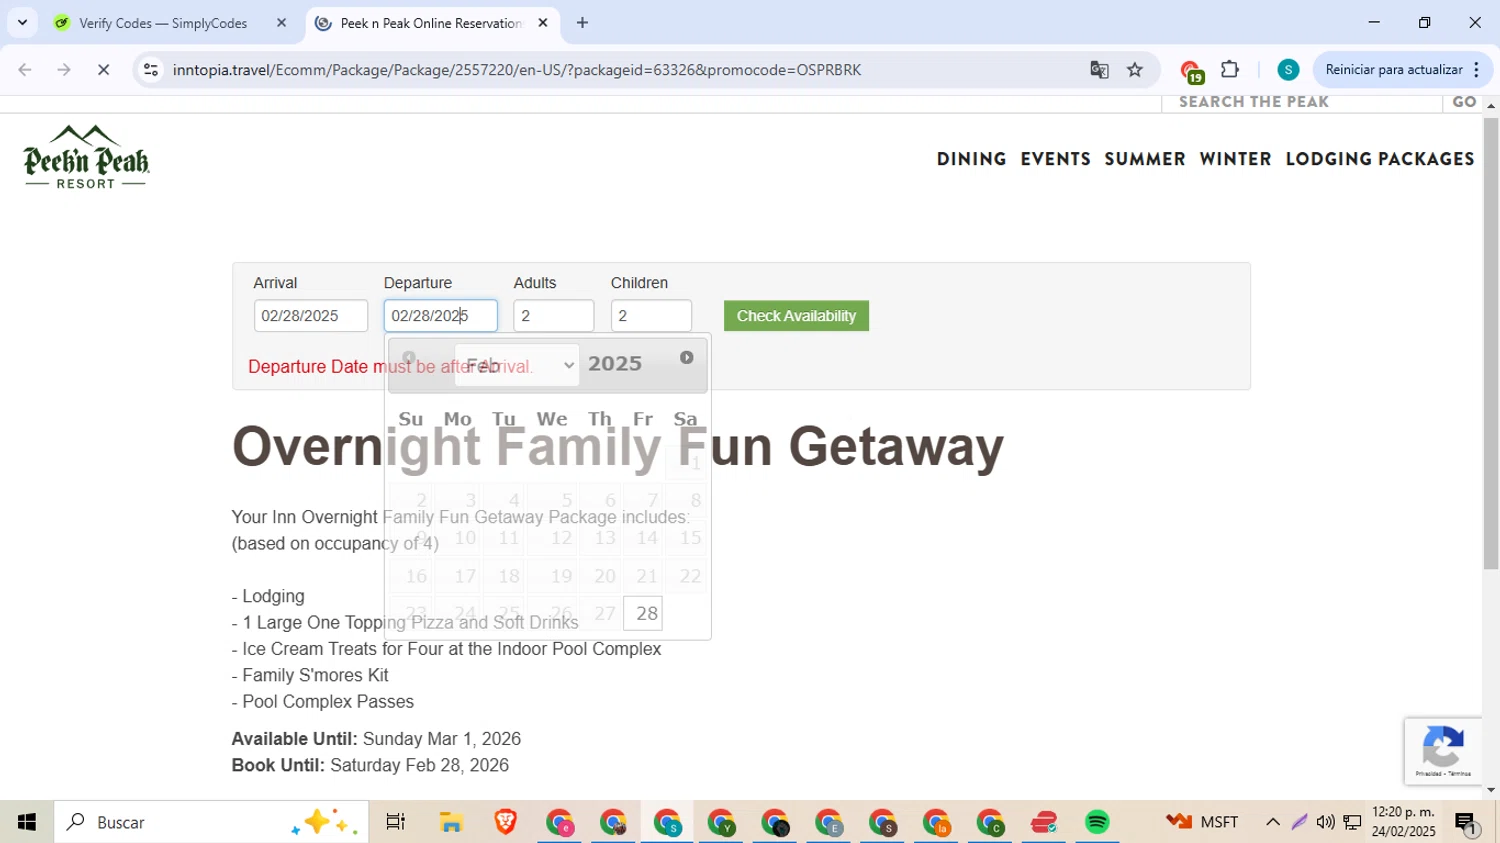Screen dimensions: 1500x843
Task: Open the notification center icon
Action: coord(1467,823)
